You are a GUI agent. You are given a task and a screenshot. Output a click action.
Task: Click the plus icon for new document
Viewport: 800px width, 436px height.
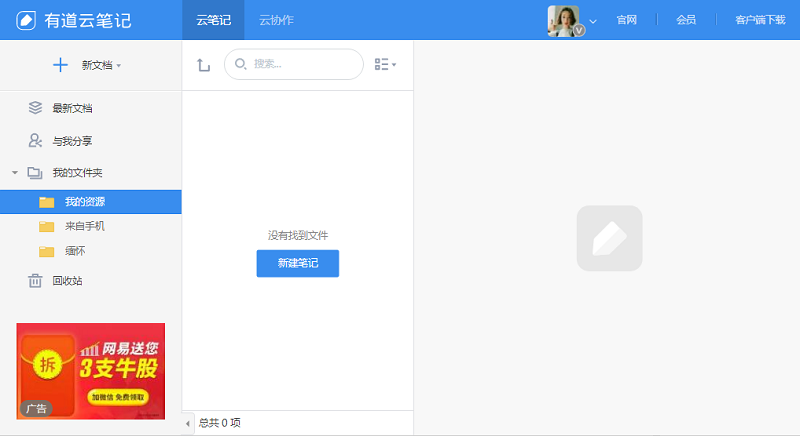coord(60,65)
